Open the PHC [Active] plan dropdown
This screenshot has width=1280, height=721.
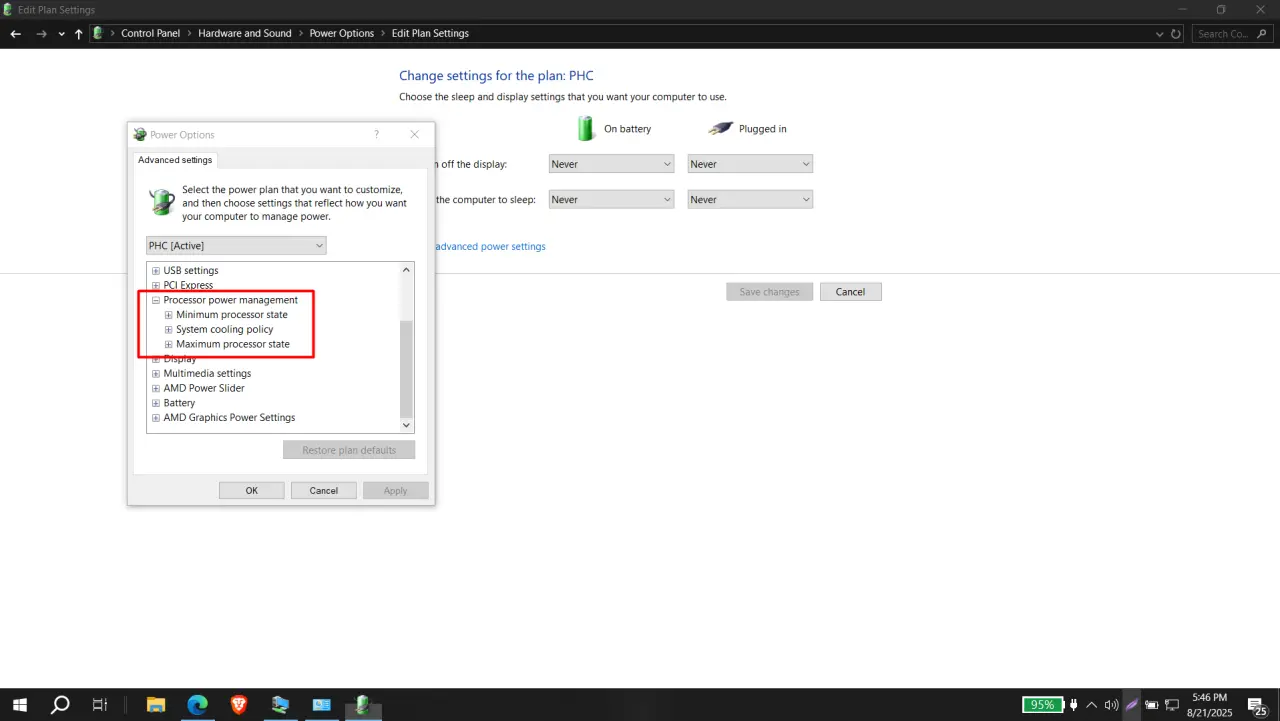point(236,245)
